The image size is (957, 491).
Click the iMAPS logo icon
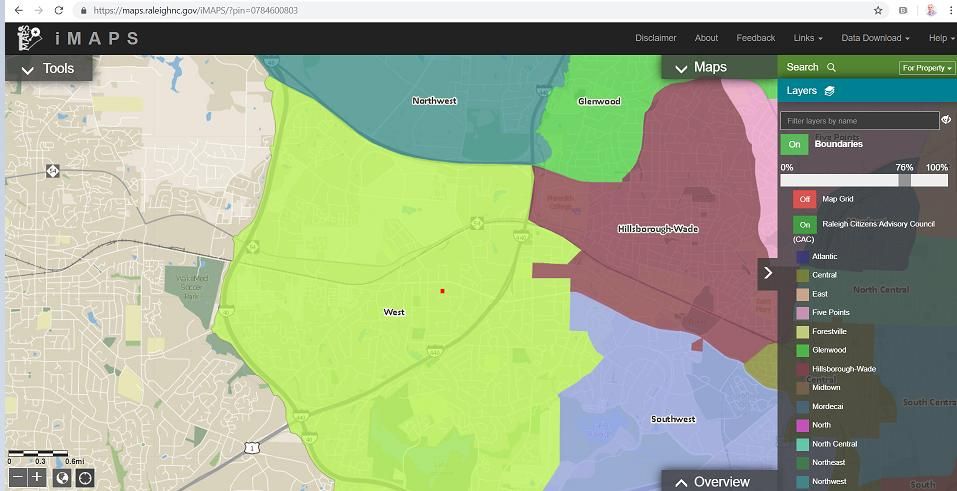(29, 38)
